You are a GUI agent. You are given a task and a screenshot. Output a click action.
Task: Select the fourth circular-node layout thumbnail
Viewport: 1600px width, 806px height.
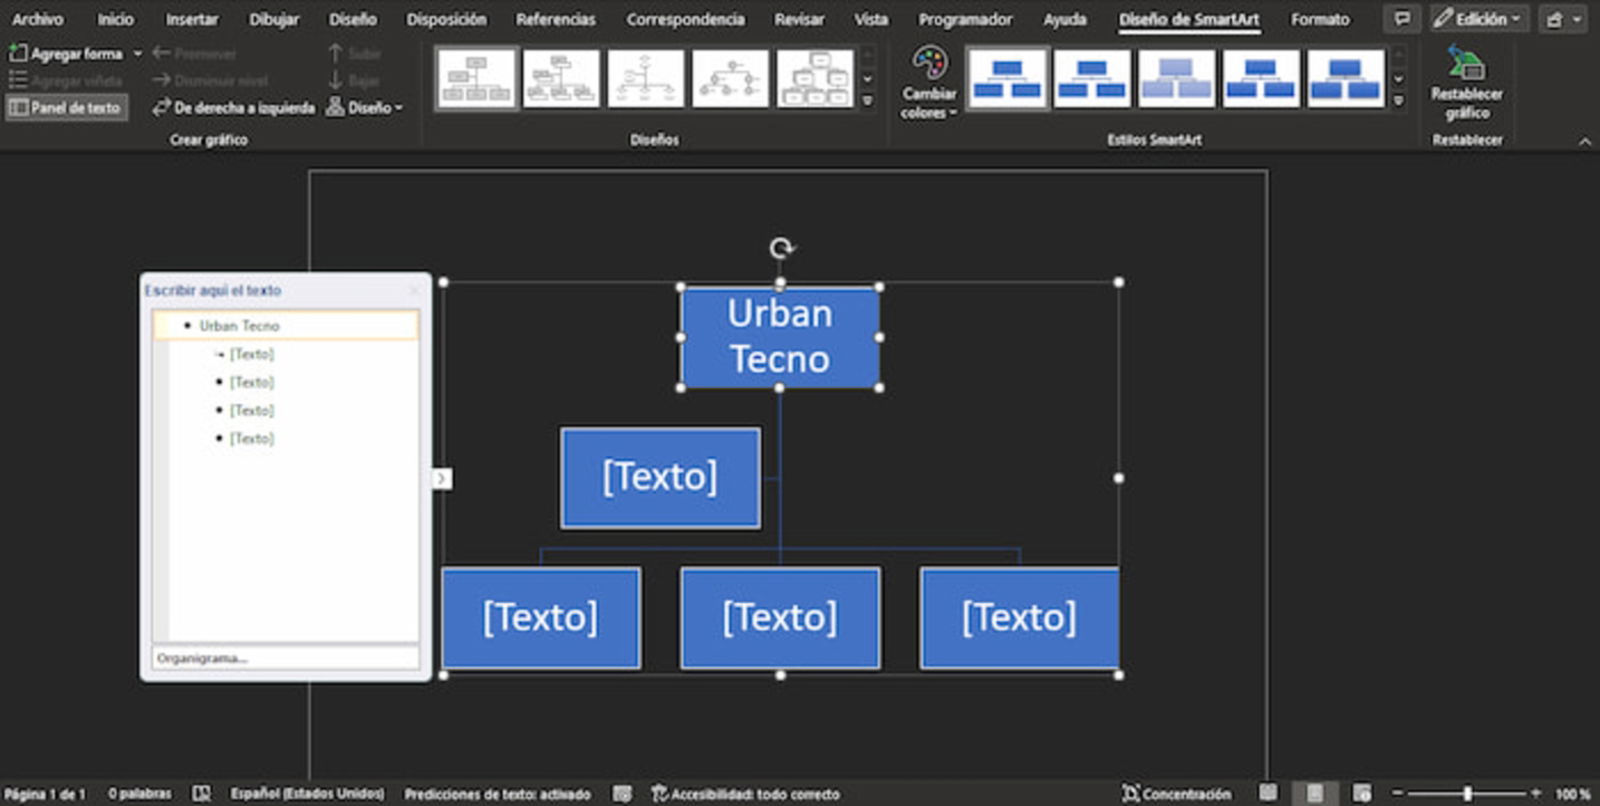click(x=730, y=78)
